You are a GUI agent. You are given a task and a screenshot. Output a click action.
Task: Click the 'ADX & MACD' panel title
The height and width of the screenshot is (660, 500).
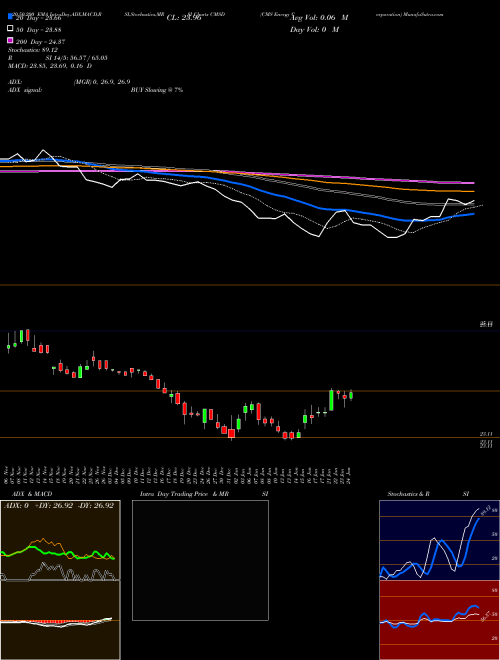(x=32, y=494)
